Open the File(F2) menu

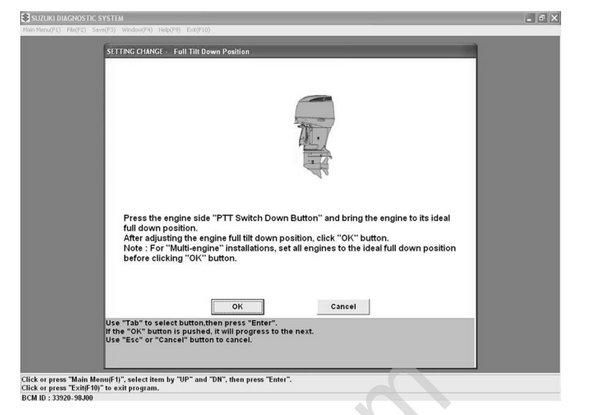77,30
